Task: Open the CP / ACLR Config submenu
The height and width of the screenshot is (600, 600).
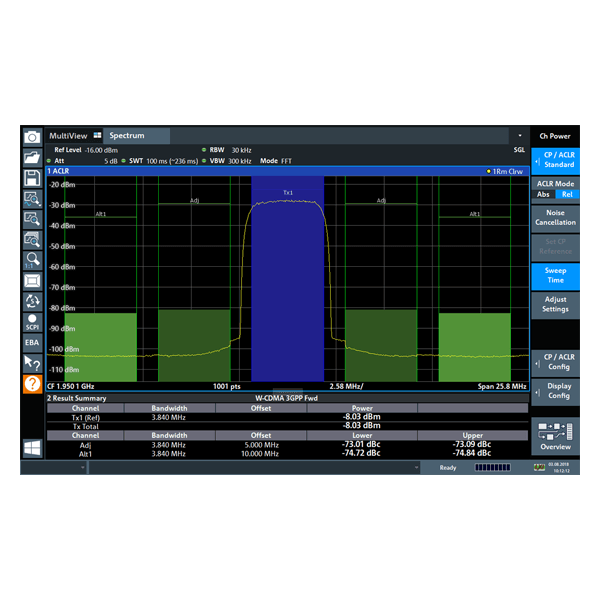Action: click(x=555, y=362)
